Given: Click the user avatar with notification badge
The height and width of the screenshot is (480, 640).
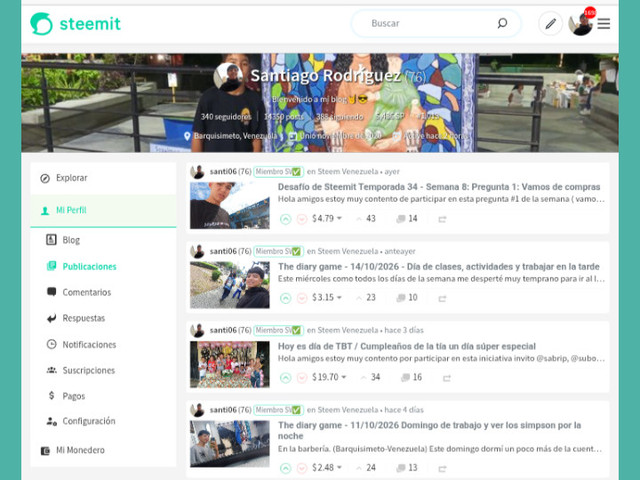Looking at the screenshot, I should pyautogui.click(x=581, y=23).
